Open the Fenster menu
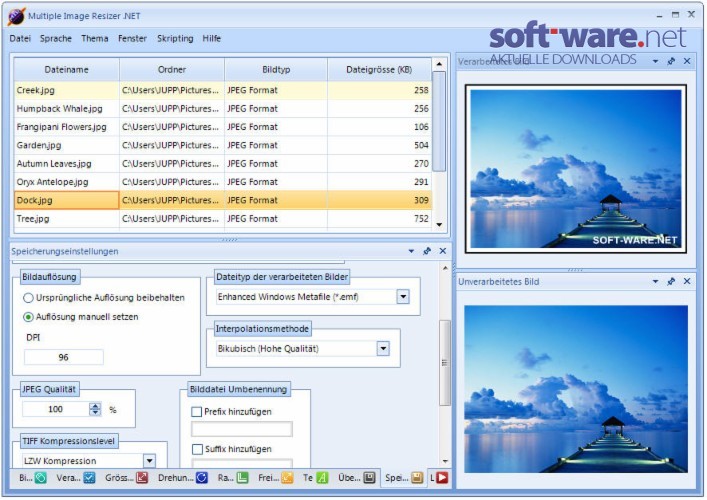This screenshot has width=707, height=500. tap(133, 39)
